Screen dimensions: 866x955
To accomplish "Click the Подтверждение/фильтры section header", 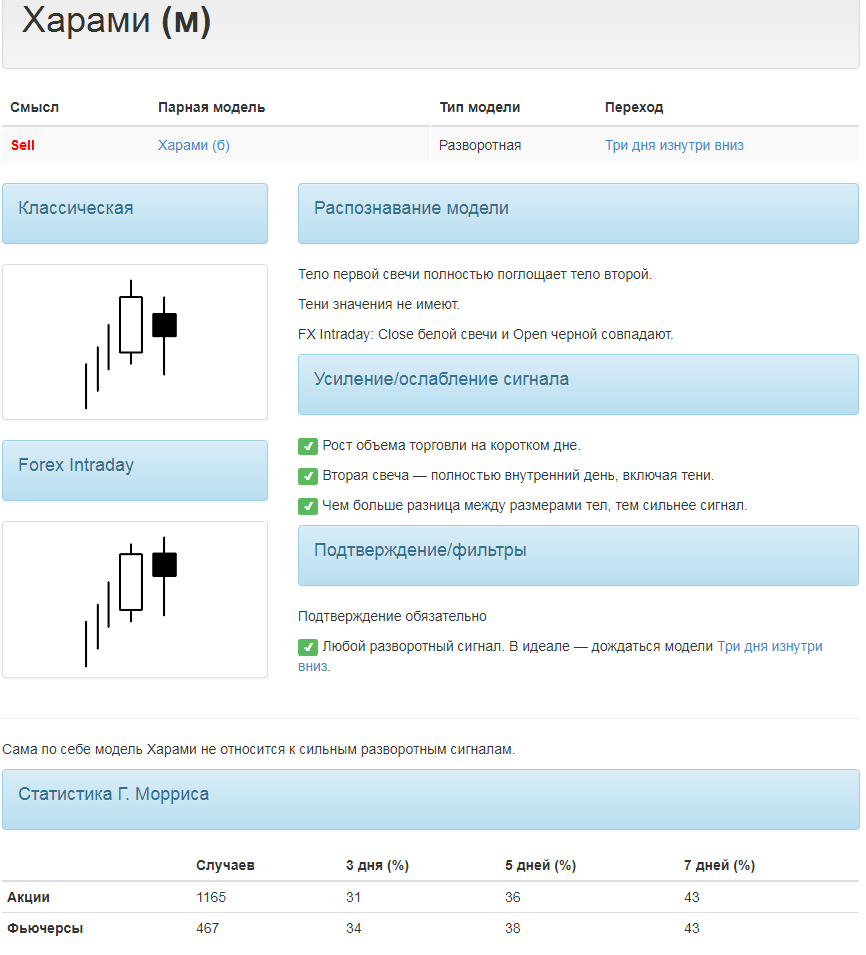I will pyautogui.click(x=579, y=556).
